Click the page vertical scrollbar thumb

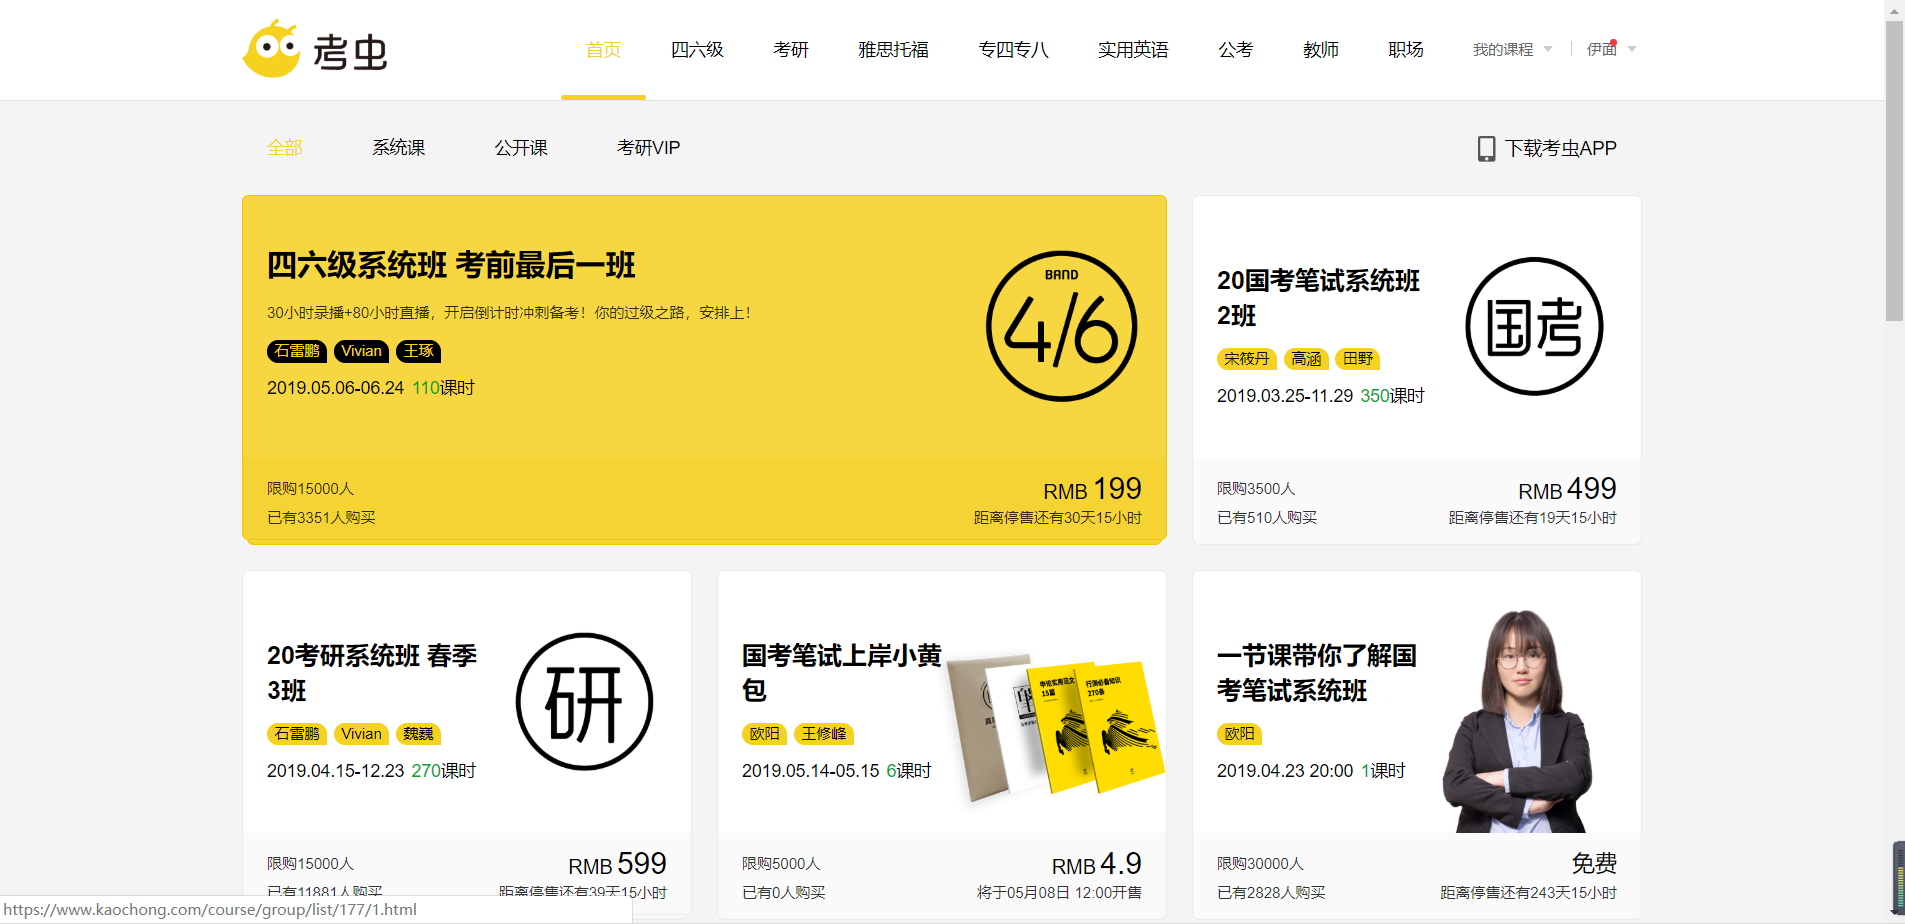point(1895,171)
